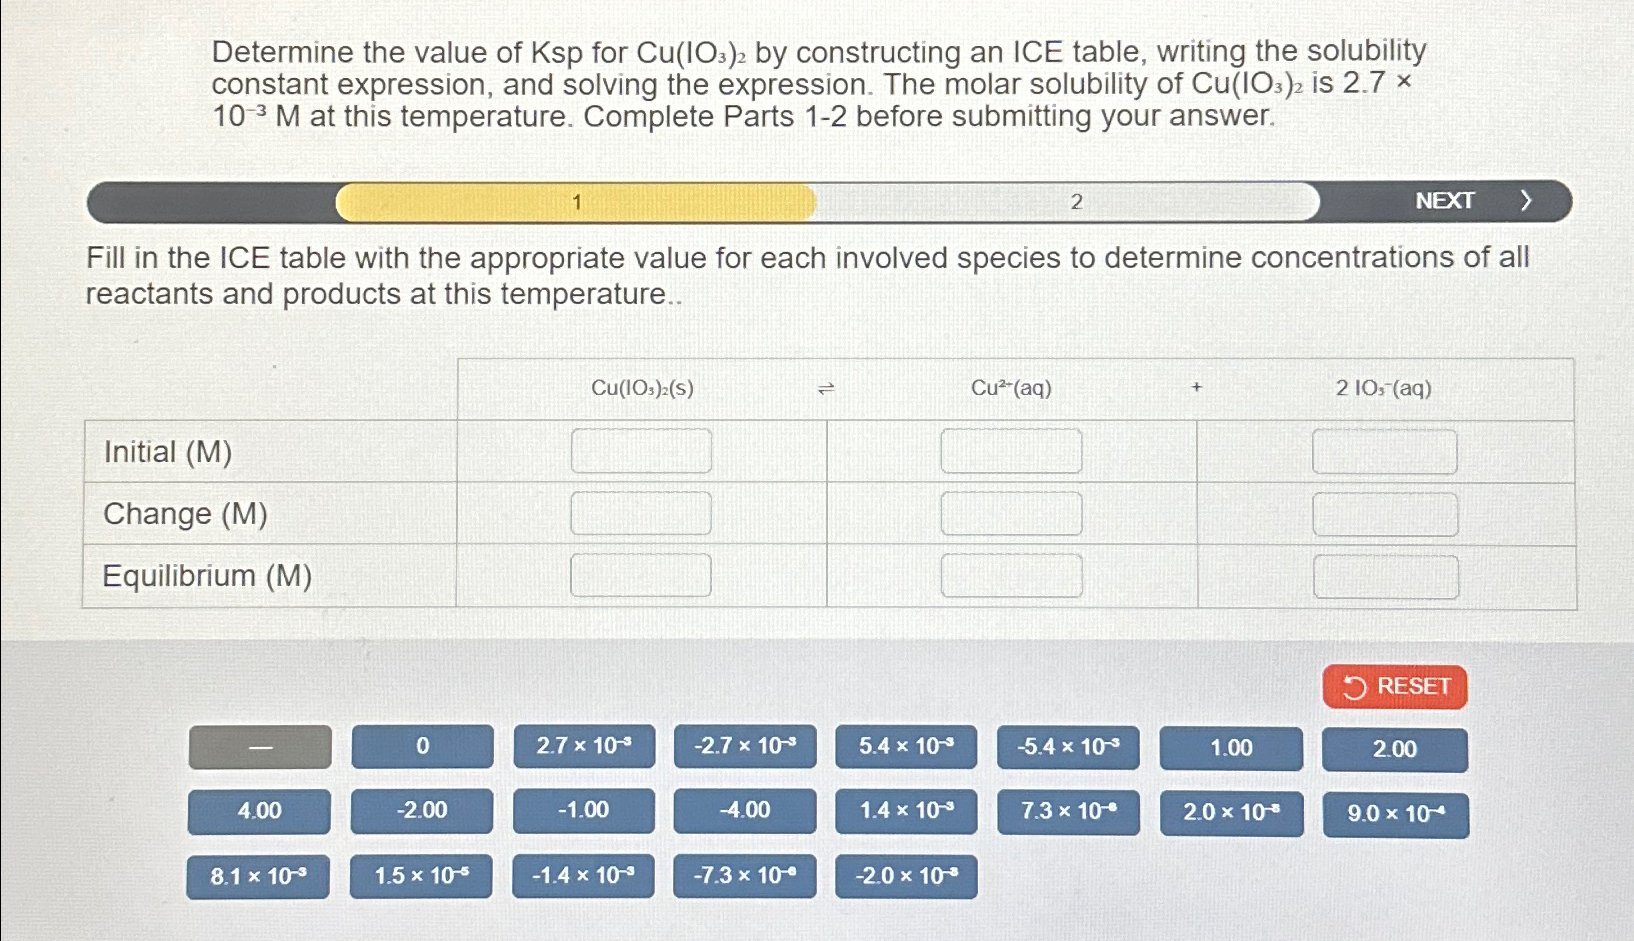Select the 2.7 × 10⁻³ tile
This screenshot has height=941, width=1634.
[x=583, y=748]
